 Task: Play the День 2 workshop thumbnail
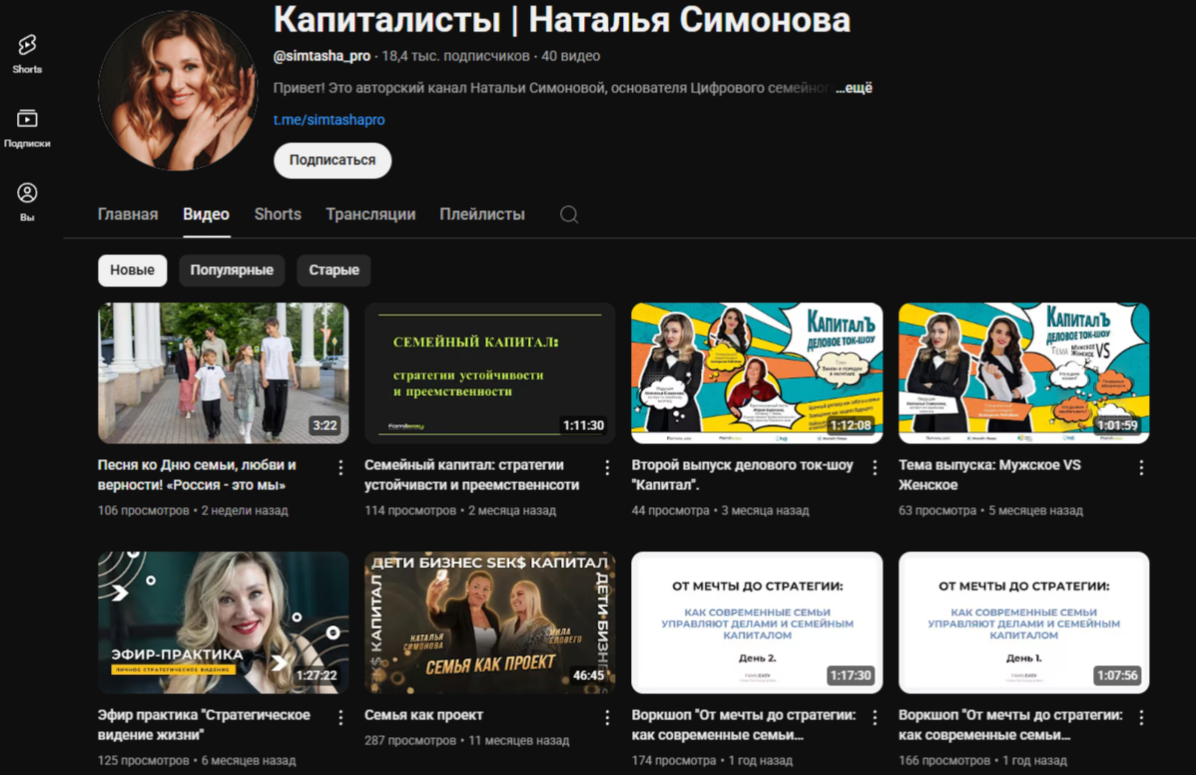pyautogui.click(x=757, y=622)
